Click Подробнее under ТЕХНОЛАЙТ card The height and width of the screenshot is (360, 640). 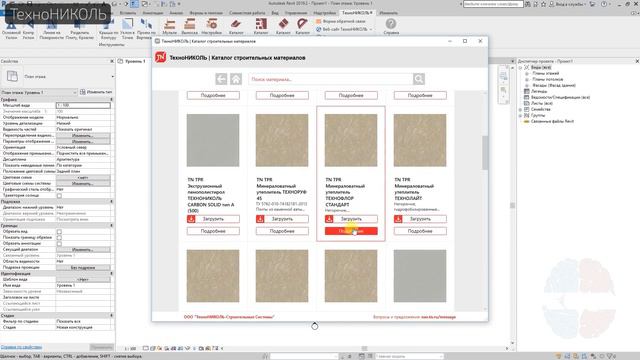click(420, 231)
